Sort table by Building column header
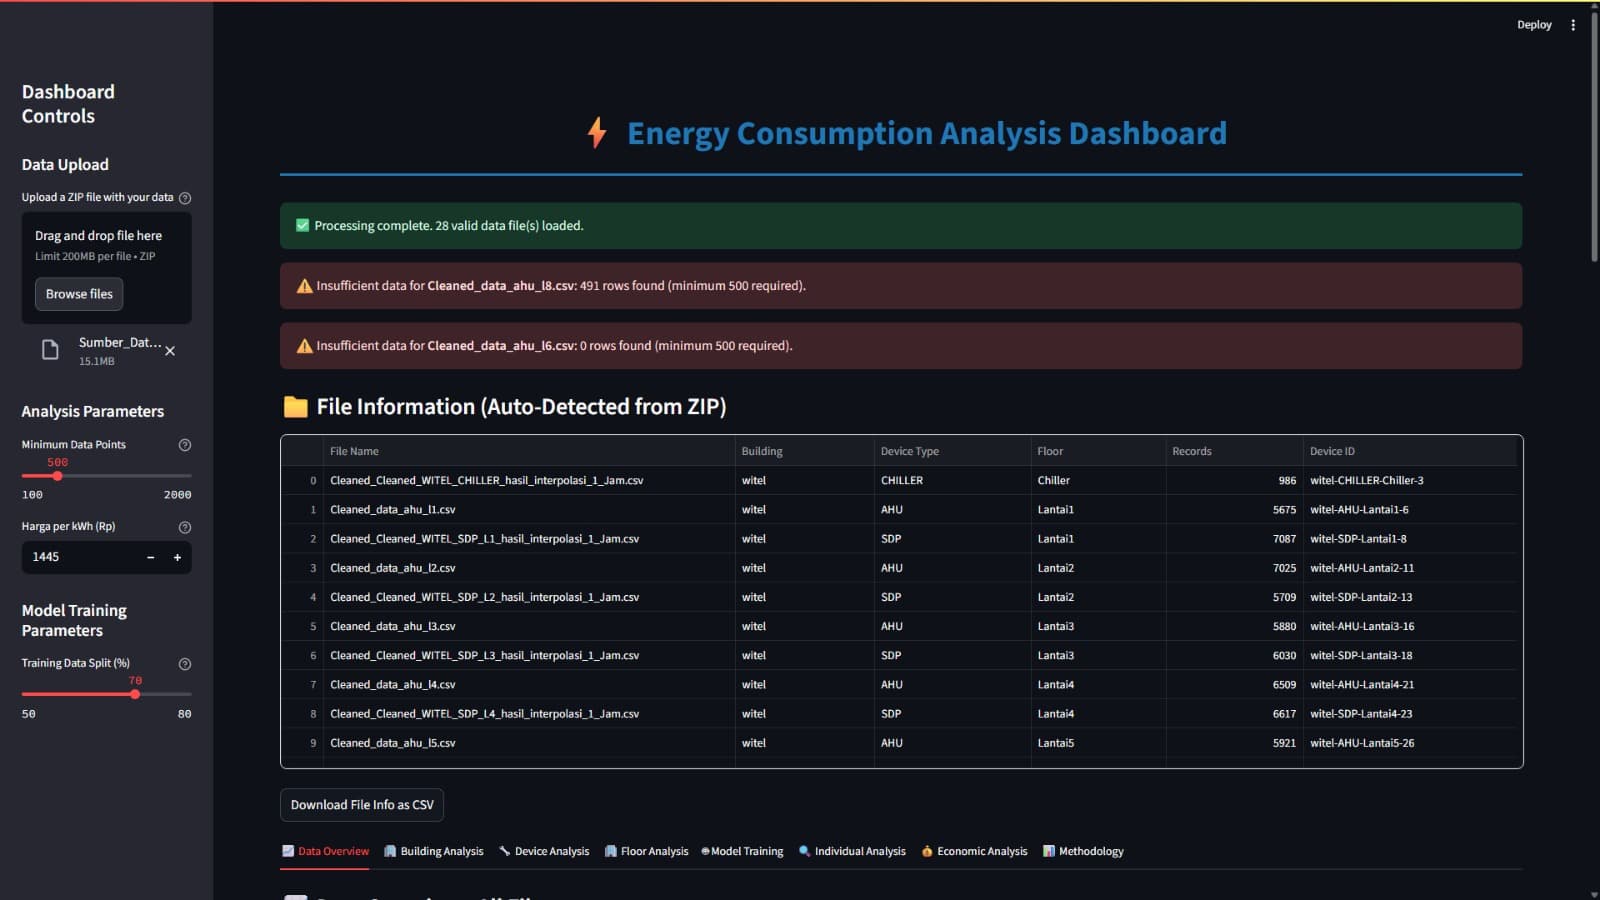The image size is (1600, 900). click(804, 451)
